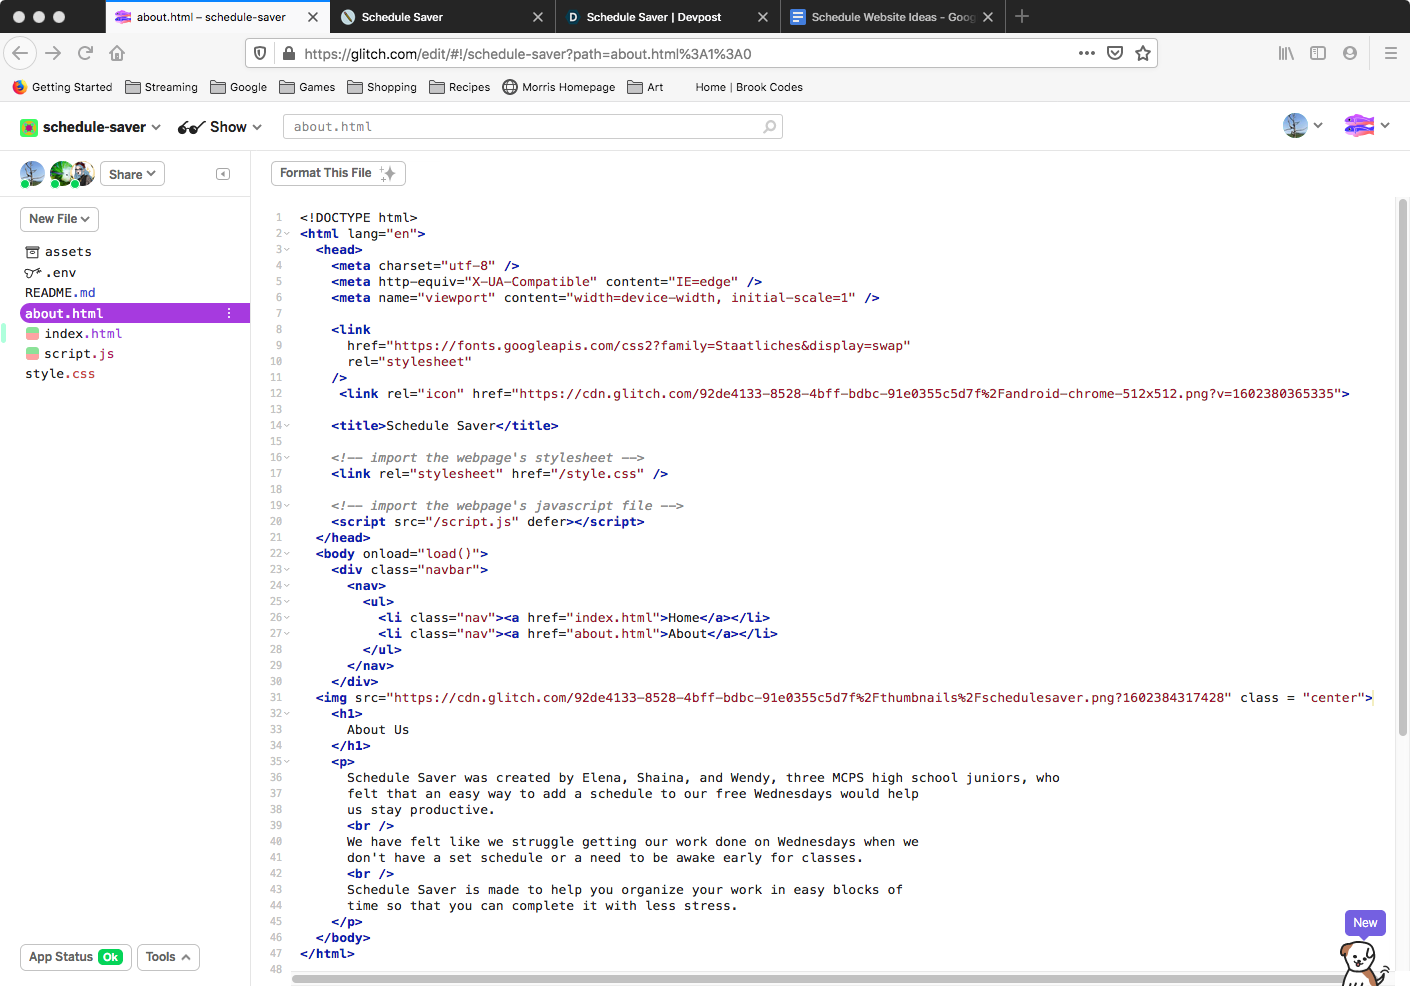
Task: Open the Art bookmarks folder
Action: tap(645, 87)
